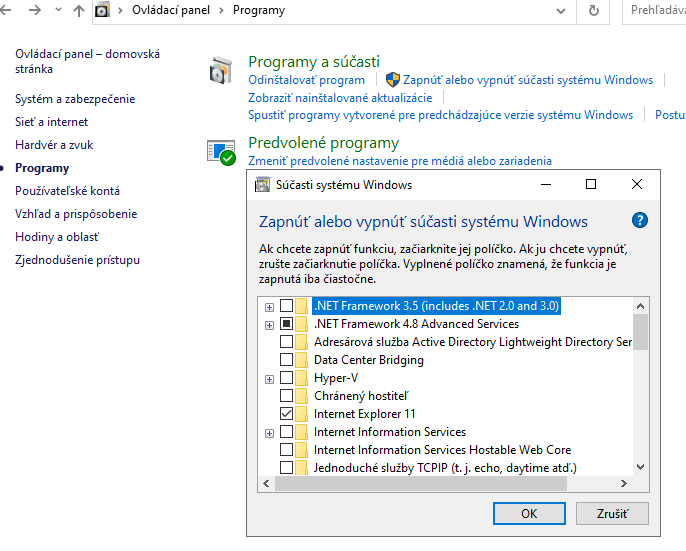686x551 pixels.
Task: Click Programy a súčasti icon
Action: pyautogui.click(x=221, y=70)
